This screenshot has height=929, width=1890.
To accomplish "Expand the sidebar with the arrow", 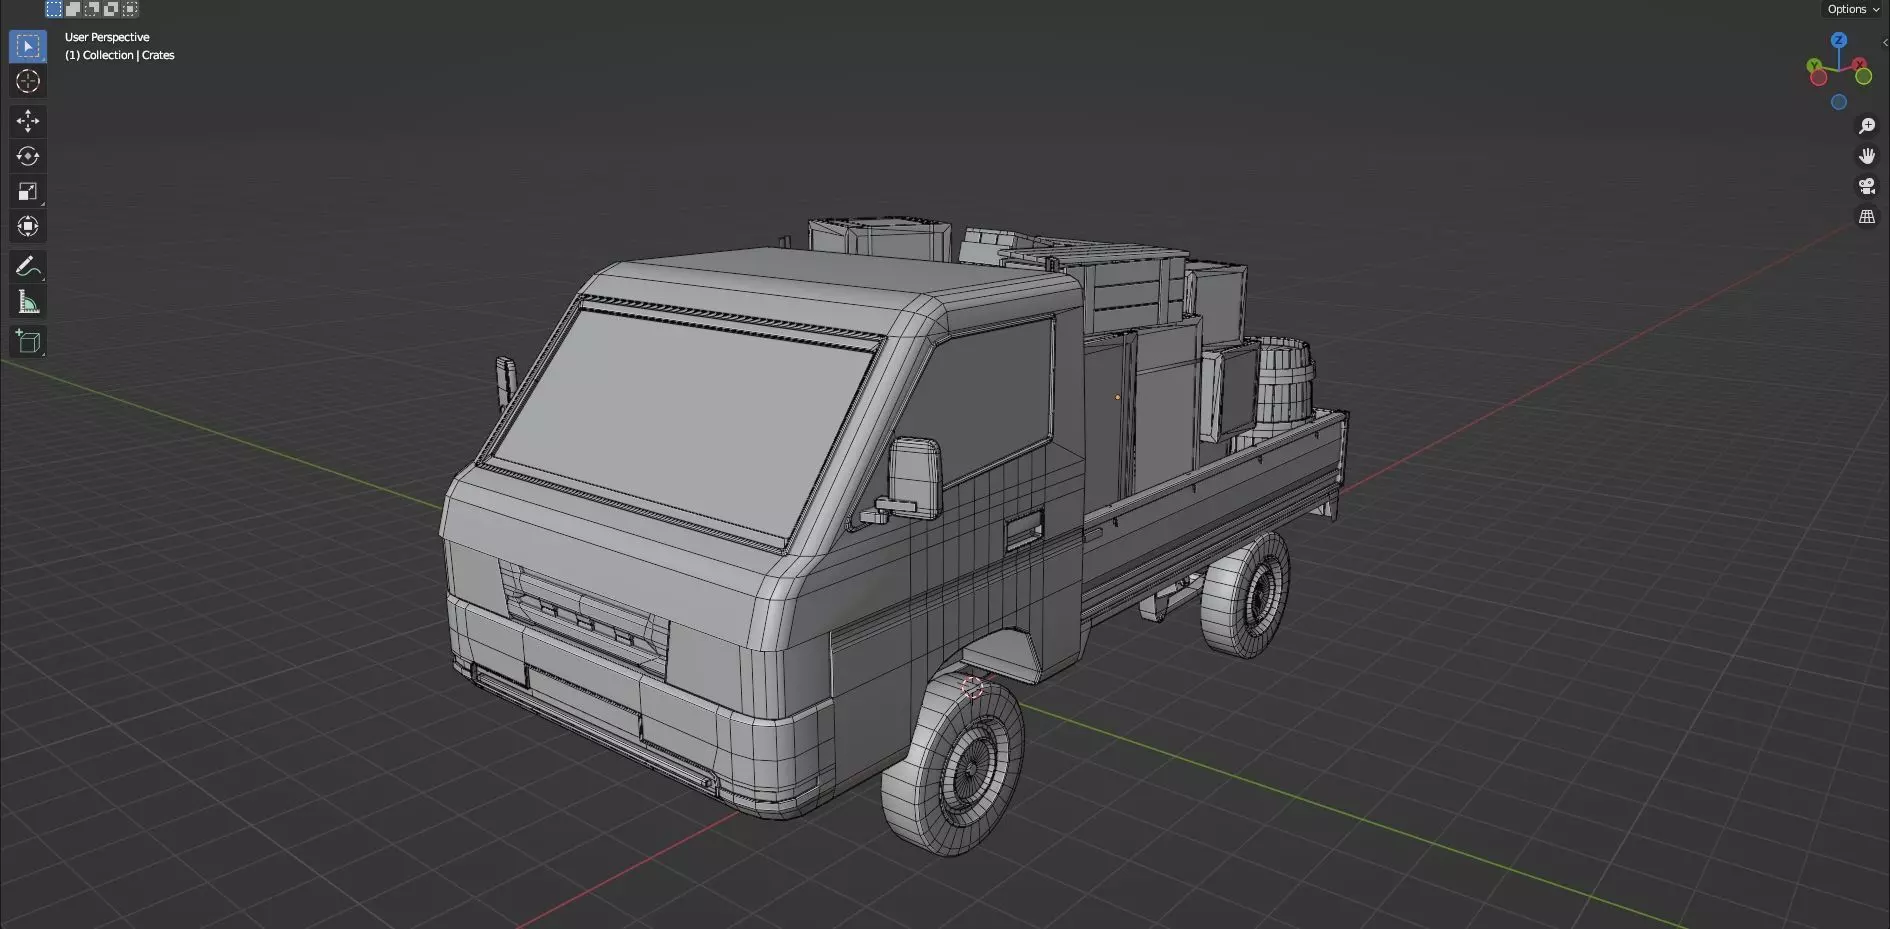I will (1884, 43).
